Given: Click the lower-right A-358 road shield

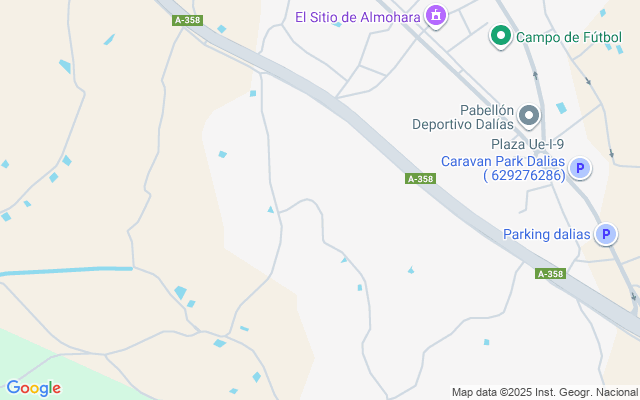Looking at the screenshot, I should (x=550, y=274).
